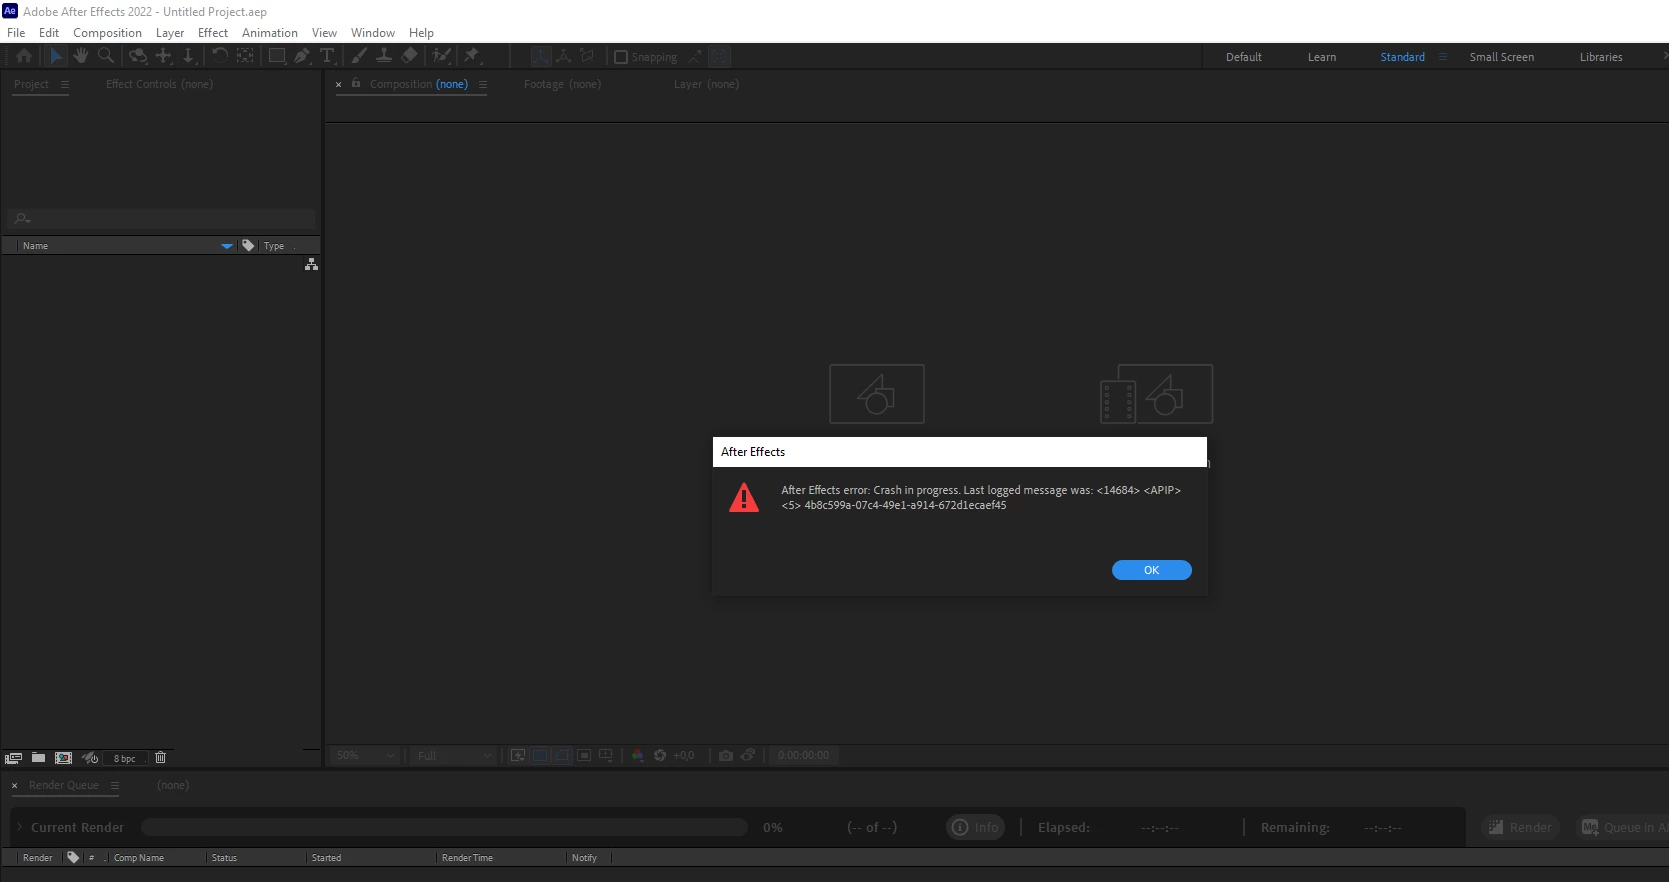Open the Window menu
This screenshot has height=882, width=1669.
click(373, 33)
